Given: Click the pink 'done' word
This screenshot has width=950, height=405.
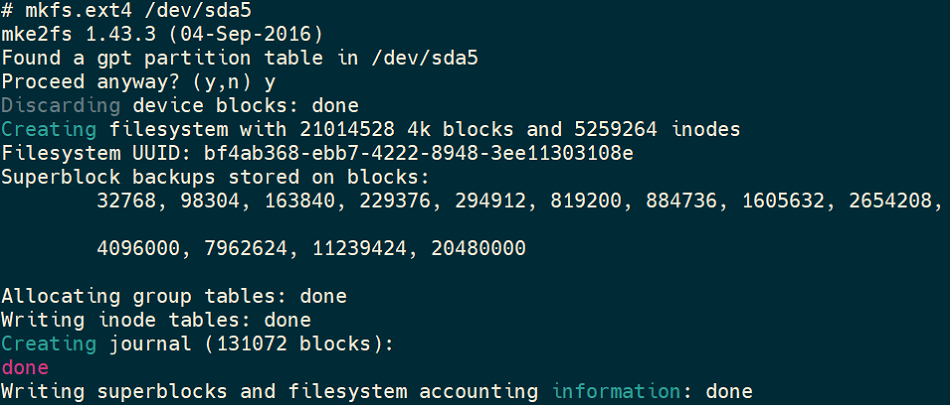Looking at the screenshot, I should [x=25, y=367].
